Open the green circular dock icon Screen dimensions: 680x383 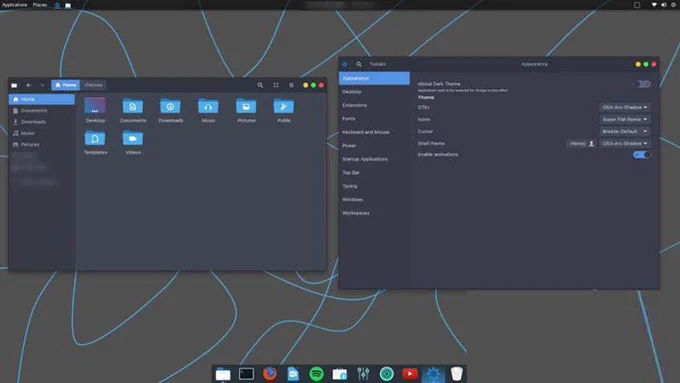pos(387,373)
